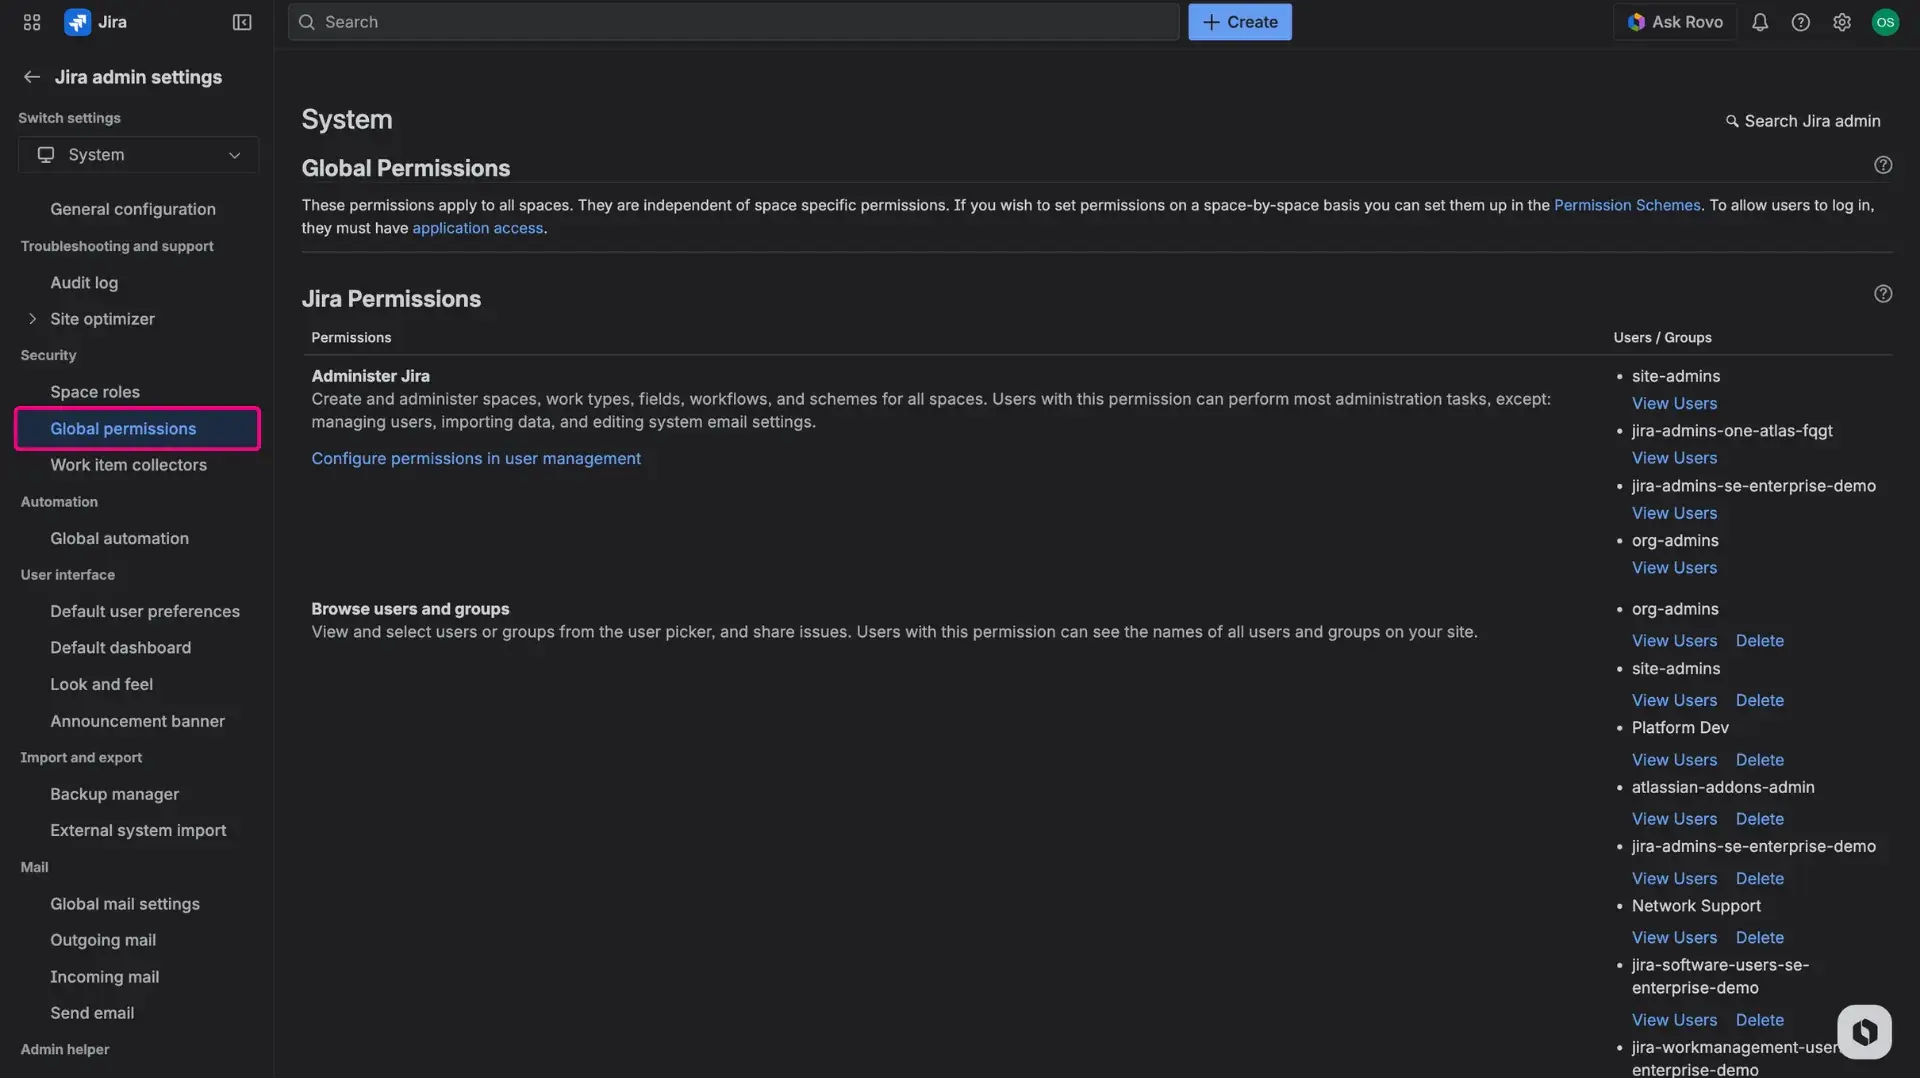Viewport: 1920px width, 1078px height.
Task: Open the Atlassian app switcher grid
Action: 31,21
